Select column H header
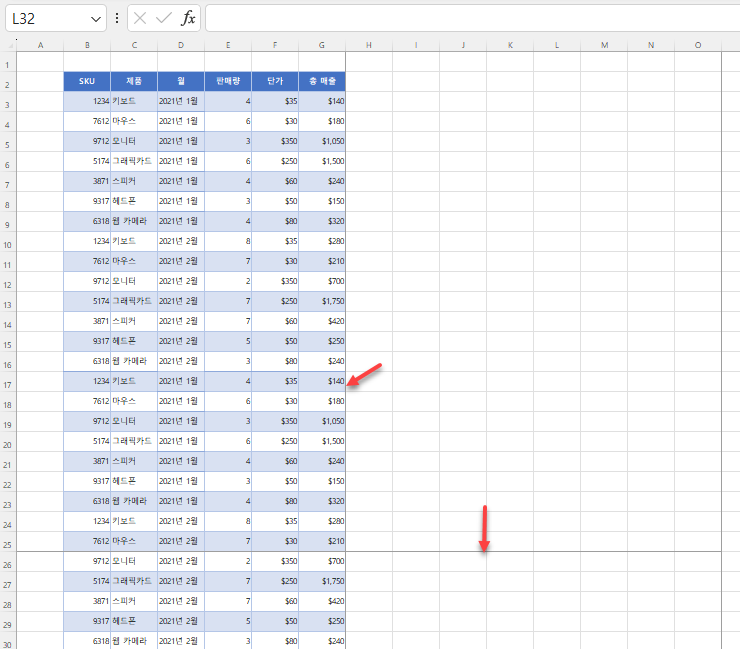 pyautogui.click(x=369, y=45)
